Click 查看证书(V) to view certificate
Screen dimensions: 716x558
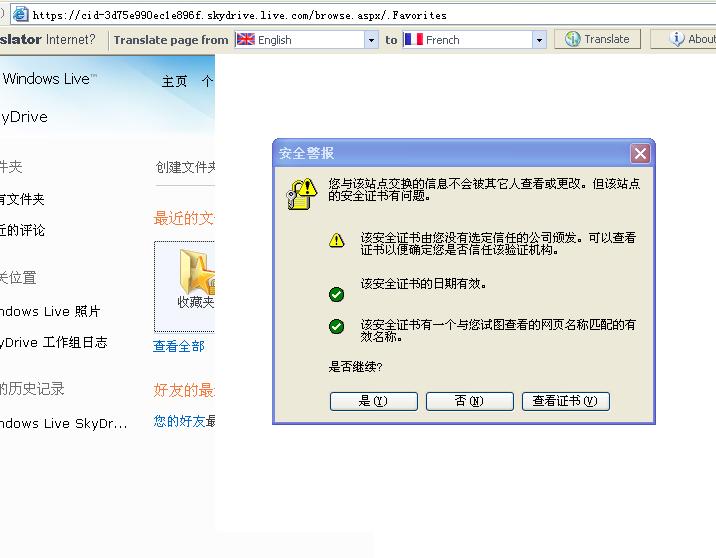(565, 401)
